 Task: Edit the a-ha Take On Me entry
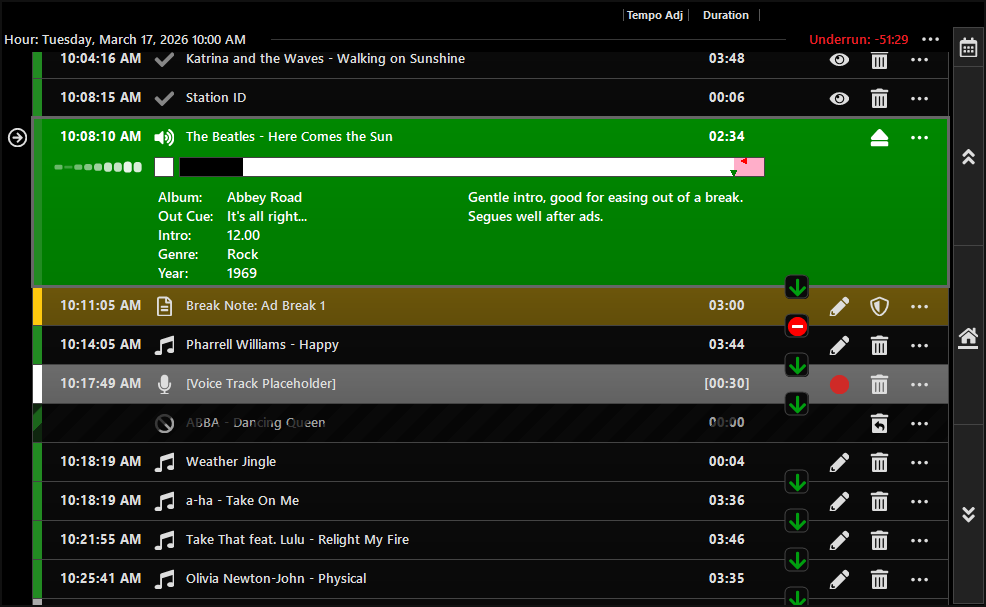point(839,501)
